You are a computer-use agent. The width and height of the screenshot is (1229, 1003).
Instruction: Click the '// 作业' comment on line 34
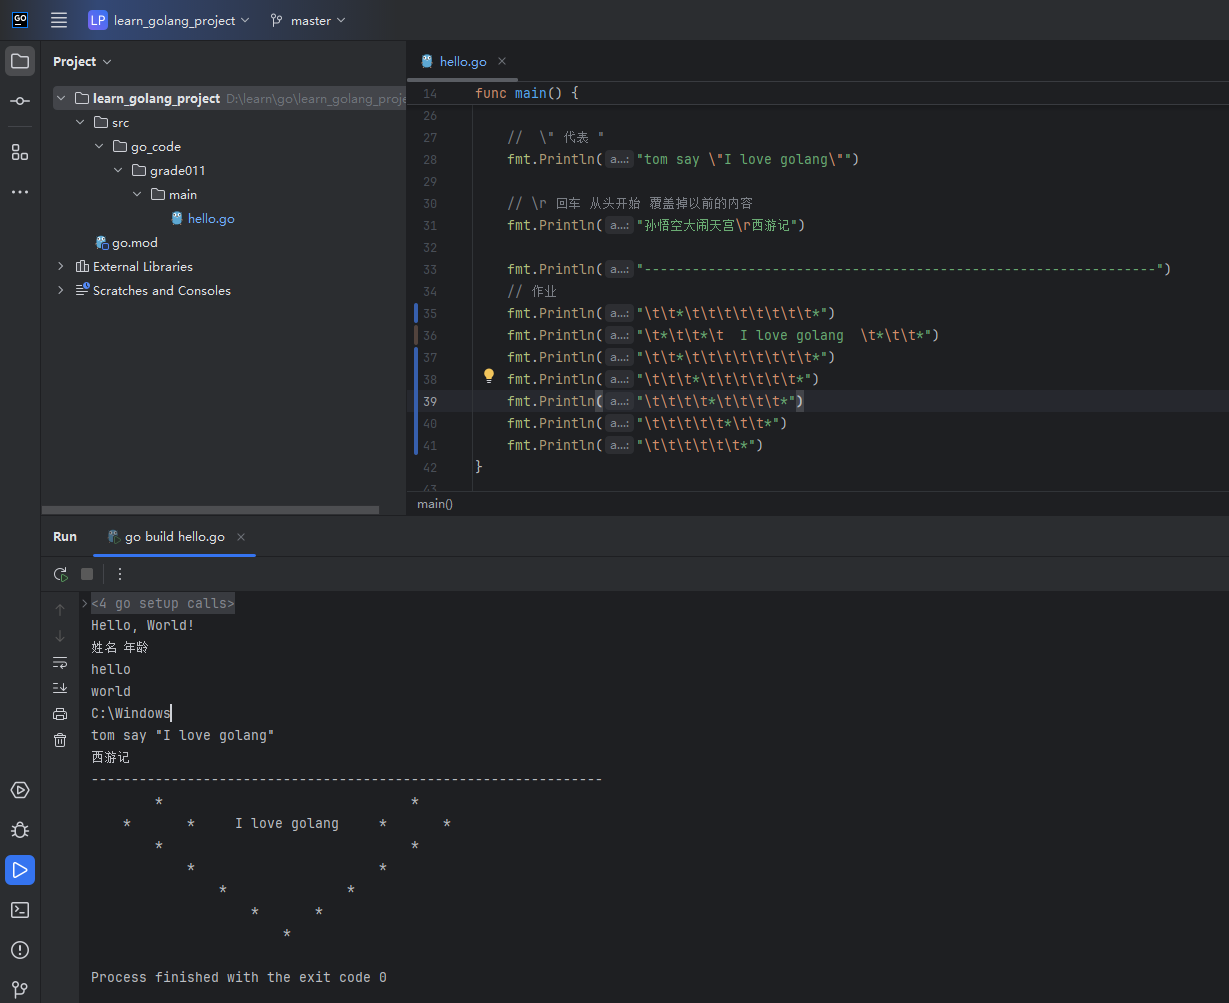[531, 291]
